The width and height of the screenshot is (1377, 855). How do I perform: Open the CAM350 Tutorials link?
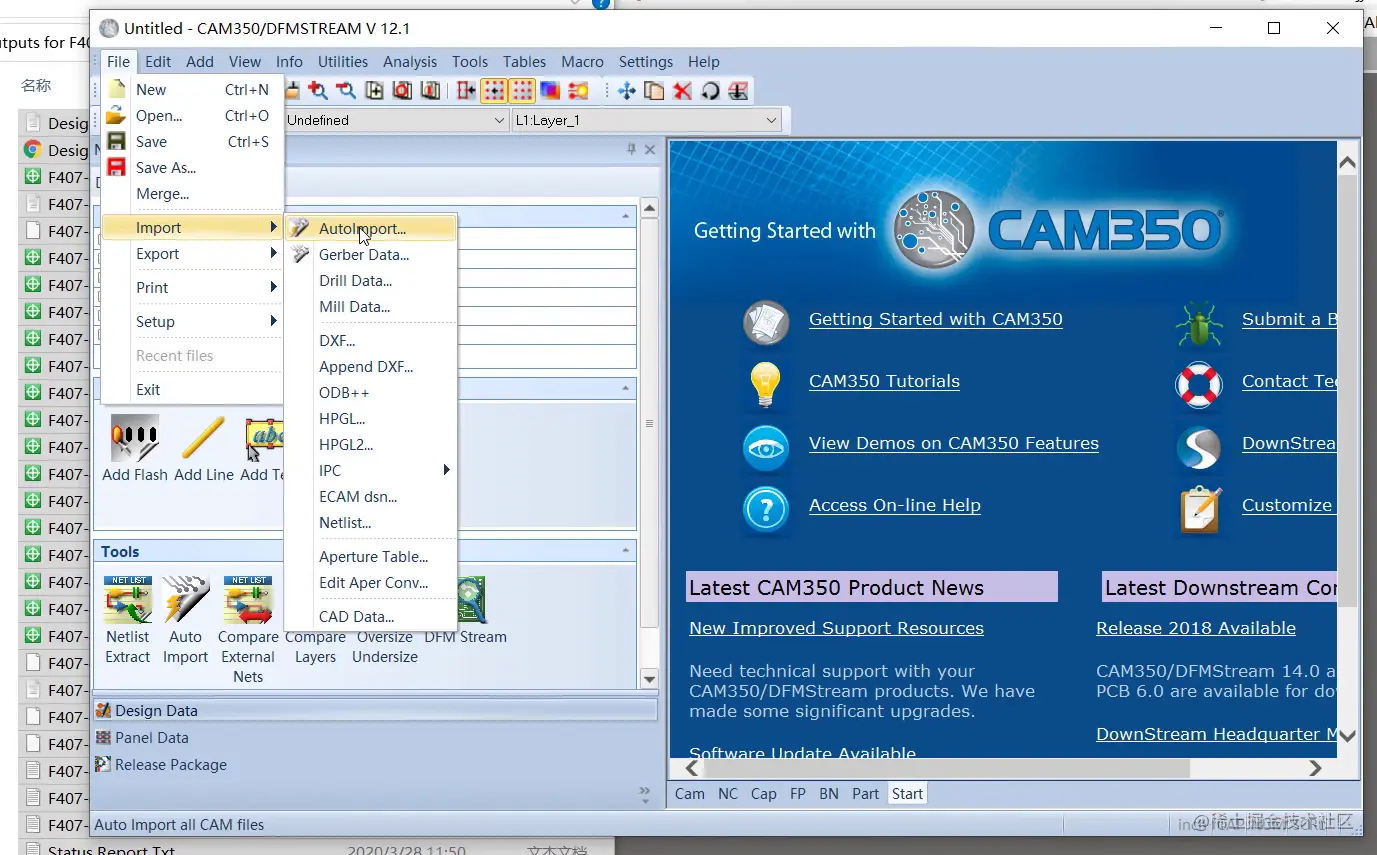(884, 381)
